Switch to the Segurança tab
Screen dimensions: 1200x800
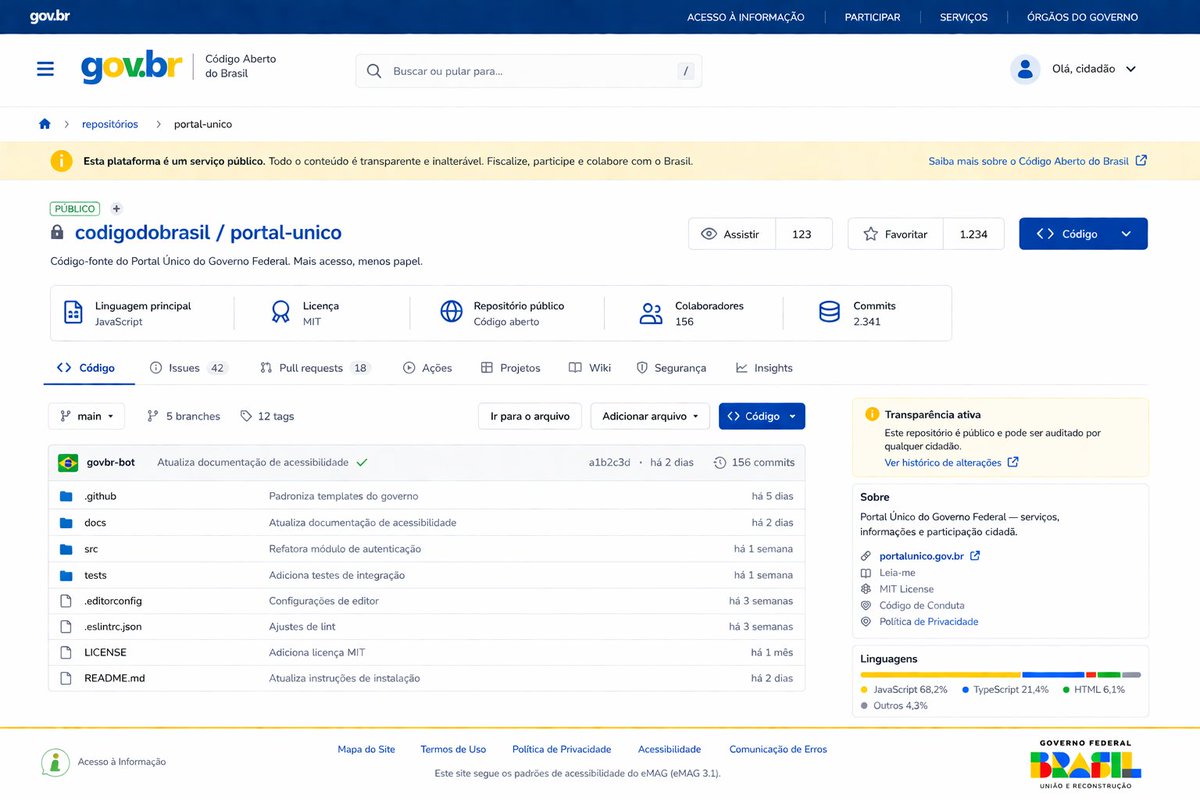[671, 368]
